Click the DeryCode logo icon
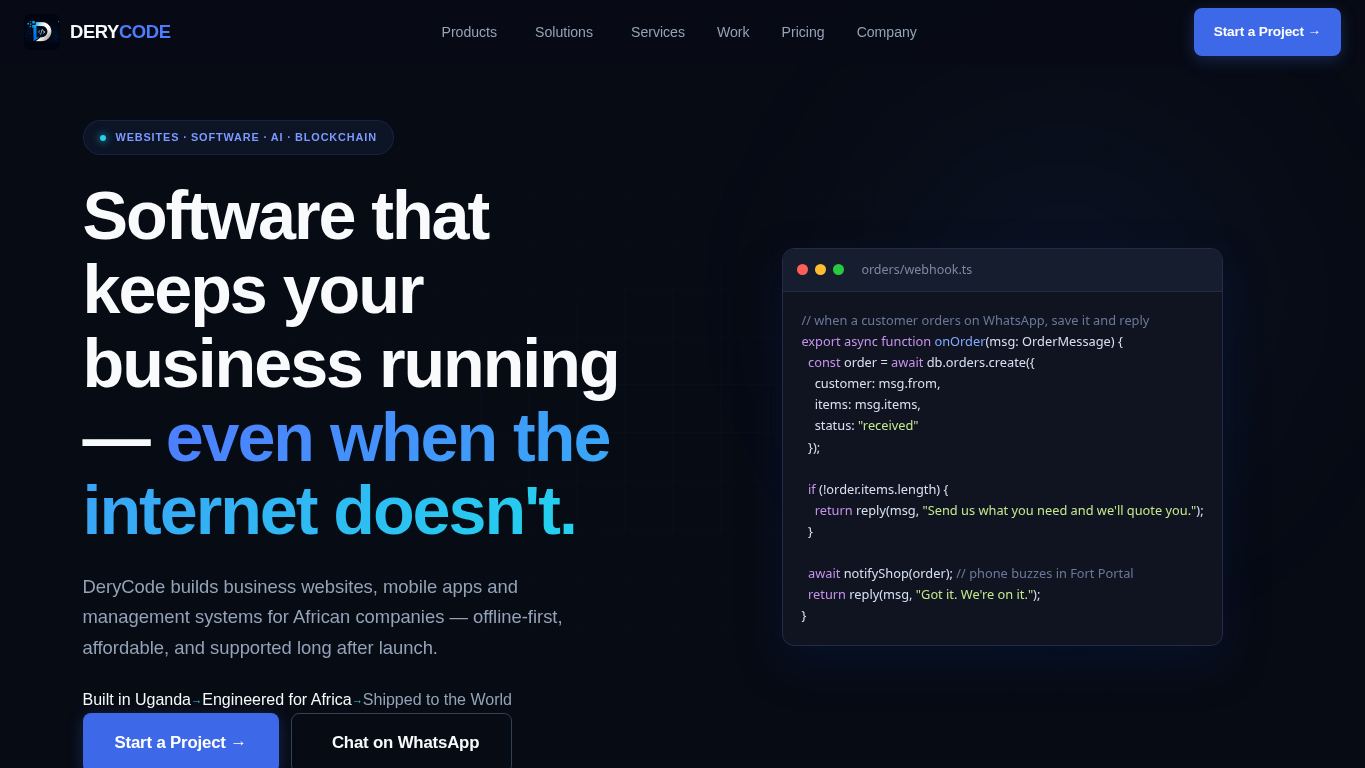 tap(41, 32)
